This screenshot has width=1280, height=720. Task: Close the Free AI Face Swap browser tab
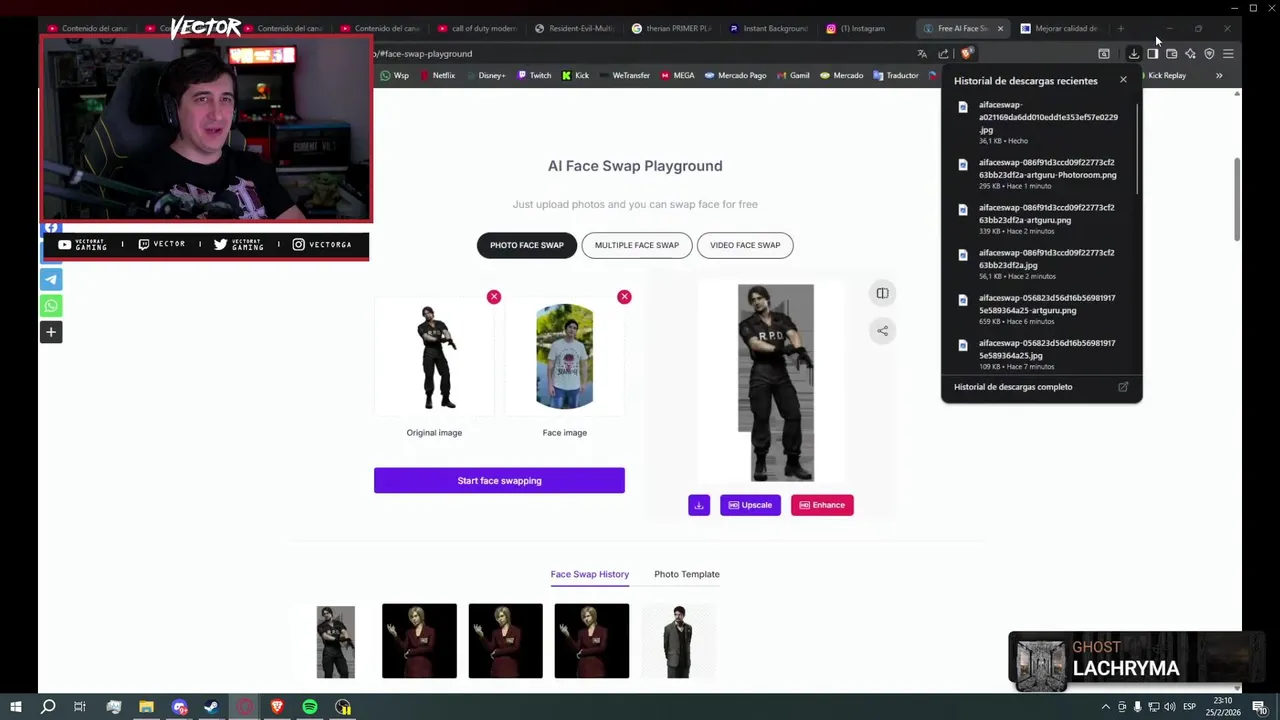tap(1000, 28)
